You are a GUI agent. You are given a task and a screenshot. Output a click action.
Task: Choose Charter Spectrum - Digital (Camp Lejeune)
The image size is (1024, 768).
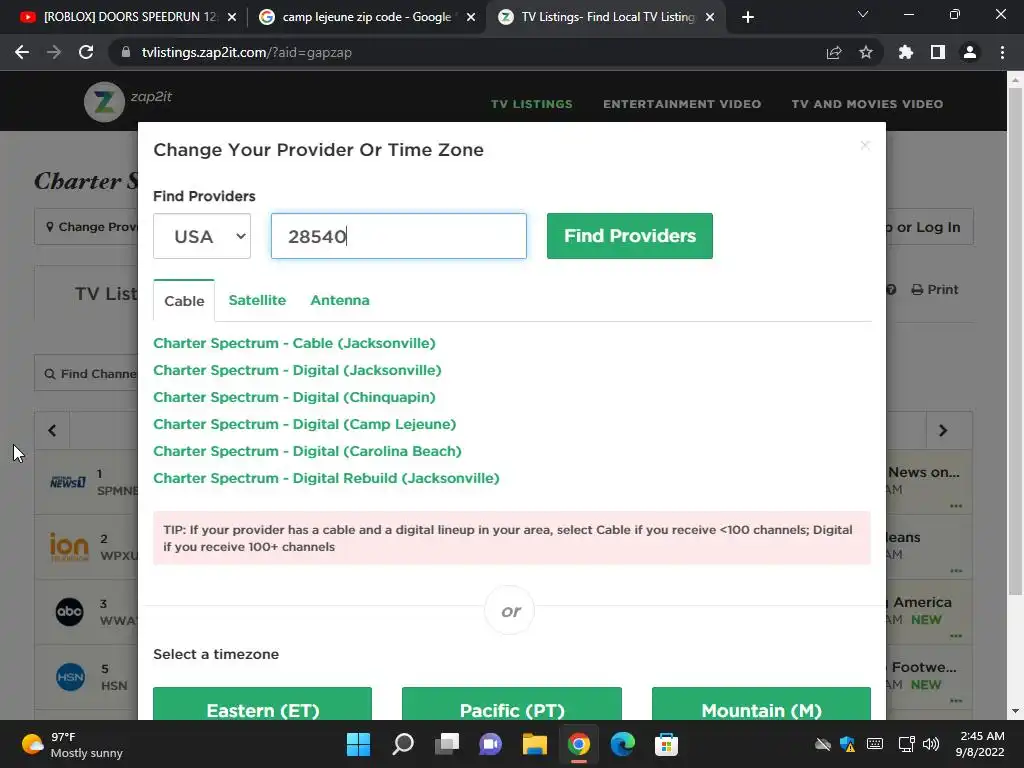tap(305, 424)
